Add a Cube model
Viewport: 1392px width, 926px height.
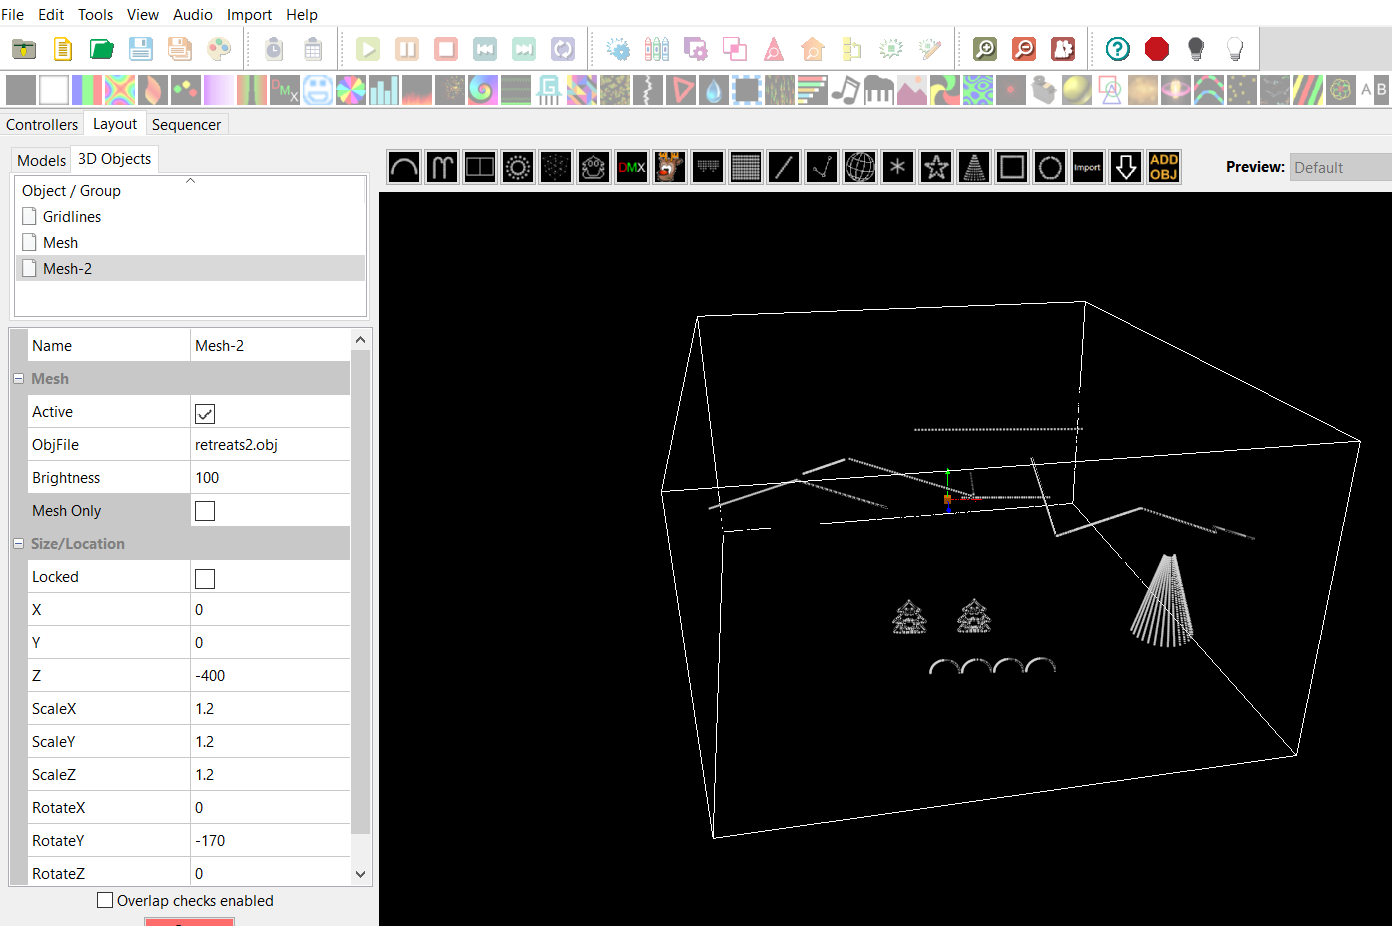pyautogui.click(x=556, y=167)
